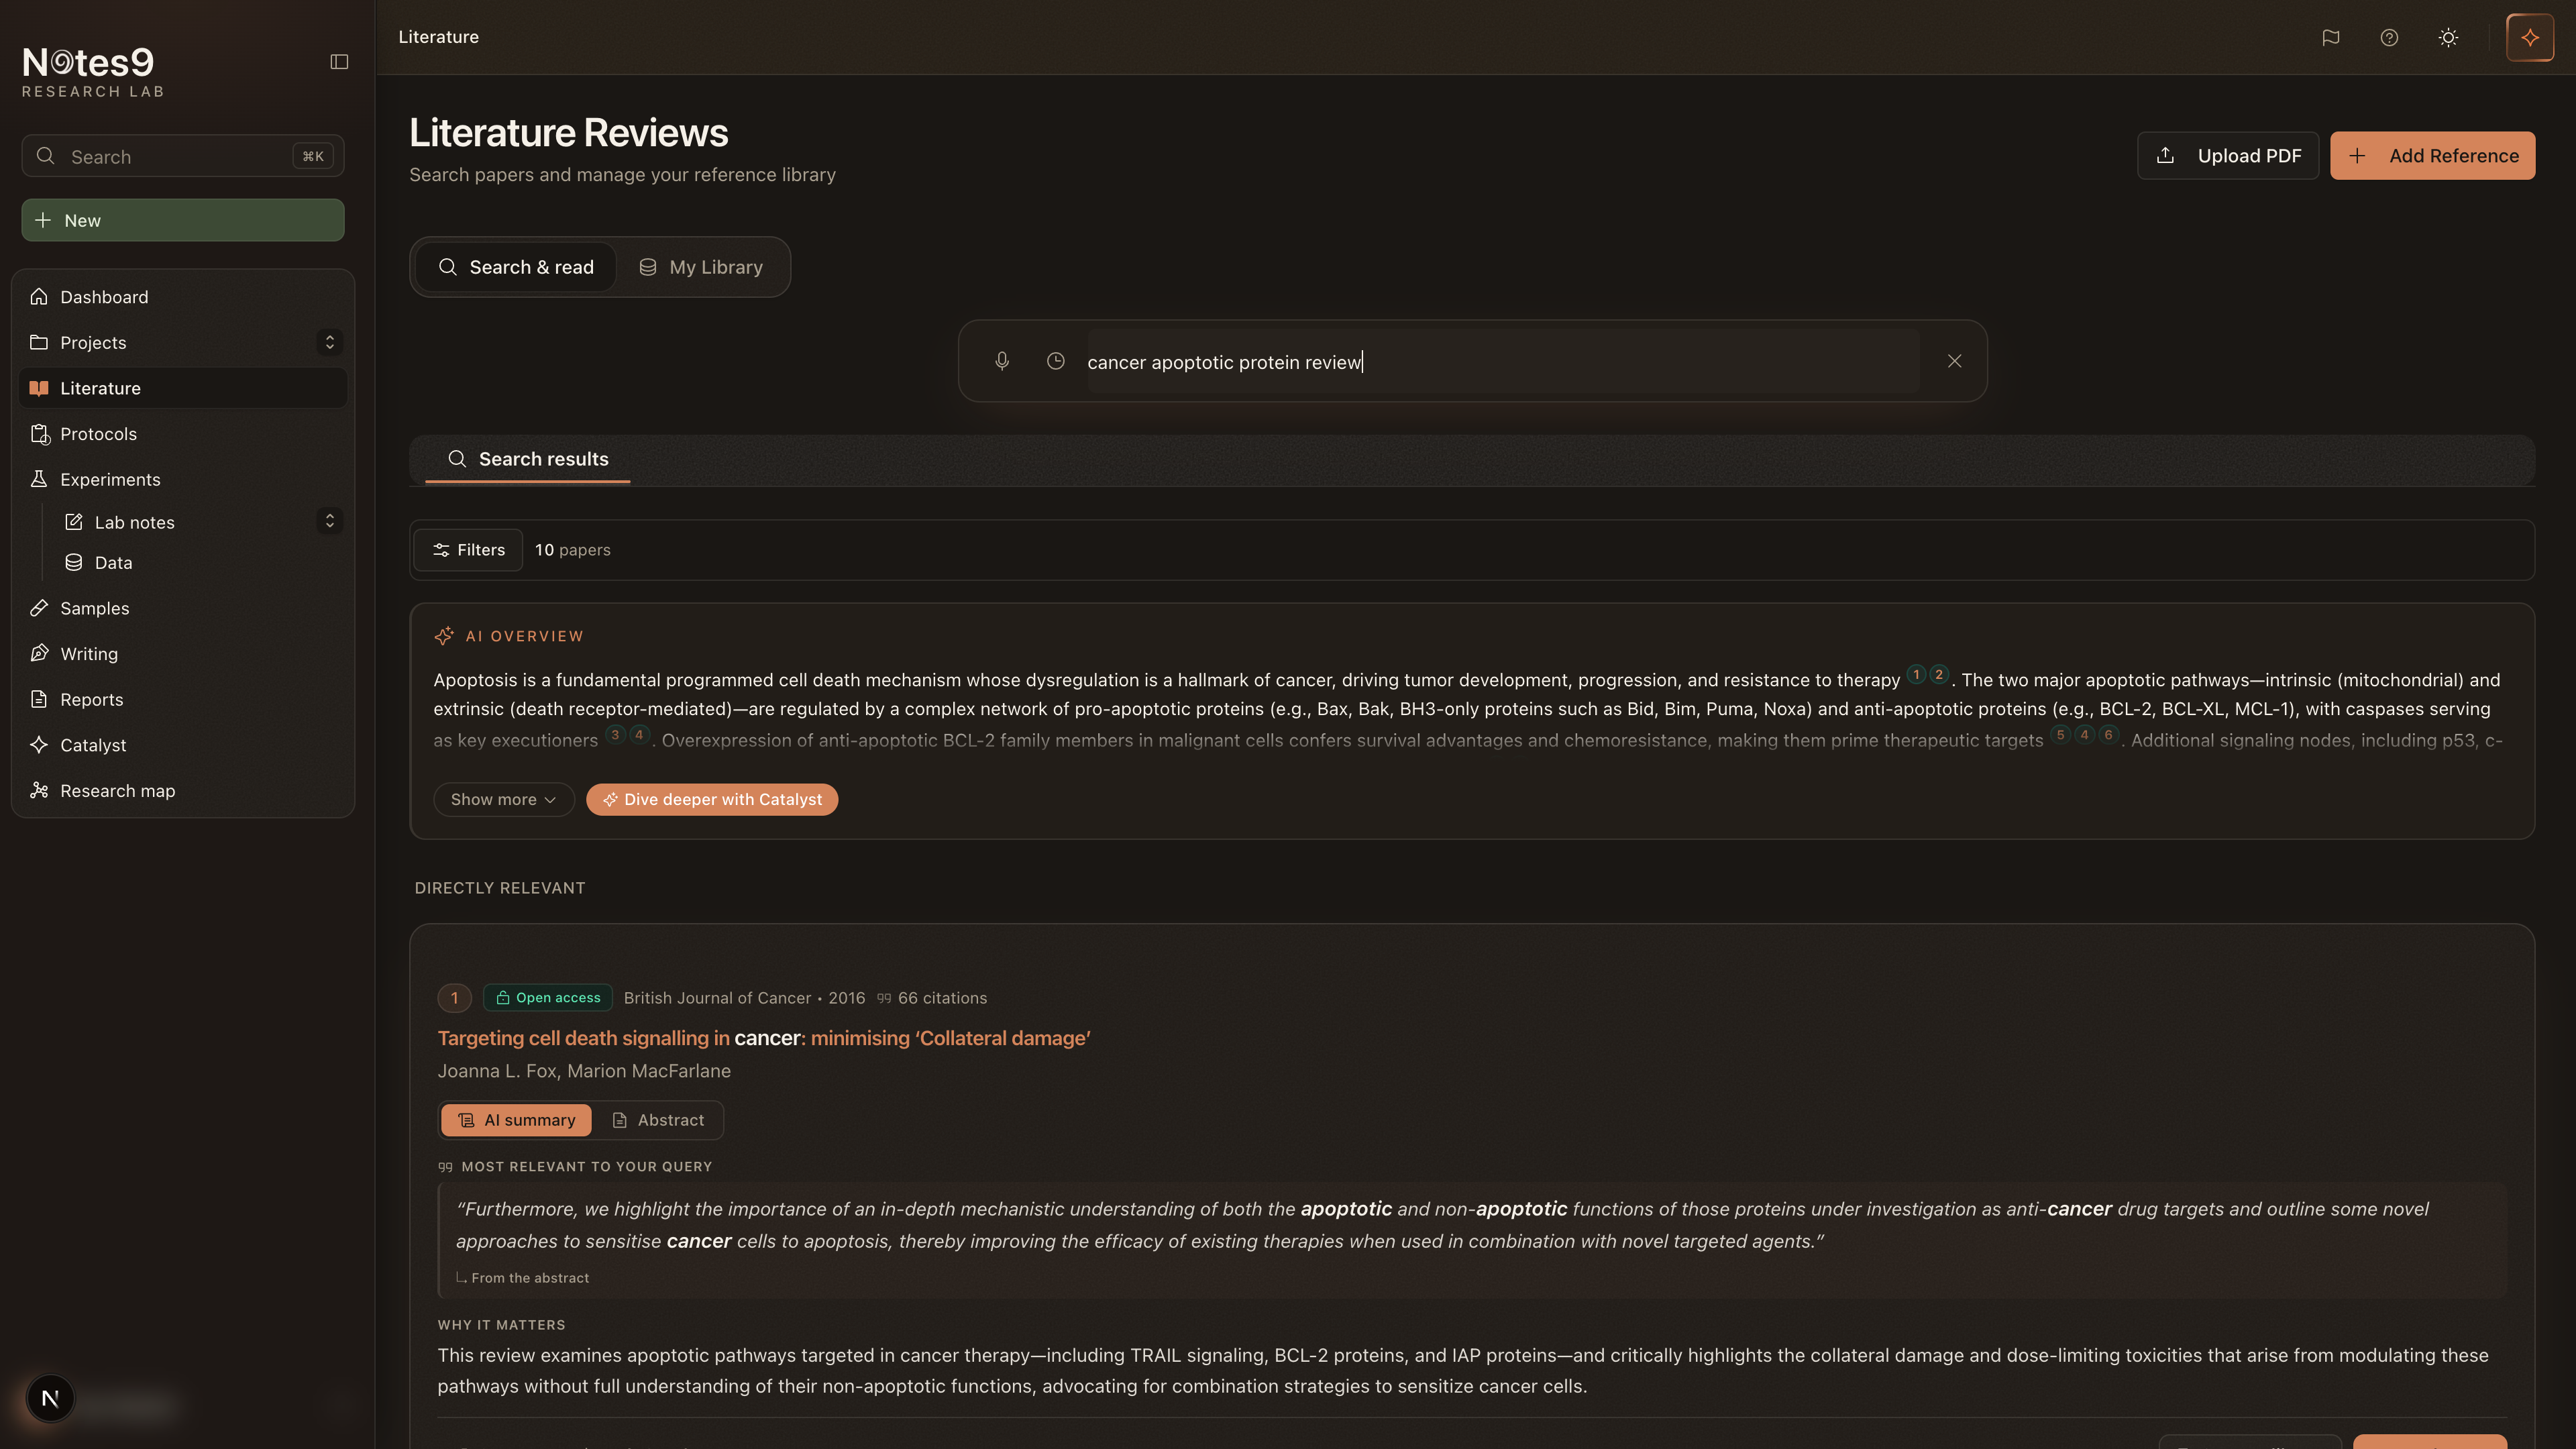The width and height of the screenshot is (2576, 1449).
Task: Click the green New button
Action: pos(183,220)
